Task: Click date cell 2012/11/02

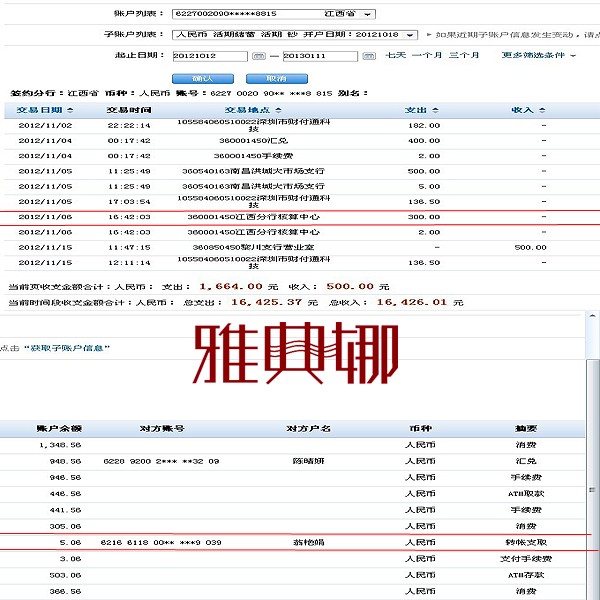Action: coord(45,126)
